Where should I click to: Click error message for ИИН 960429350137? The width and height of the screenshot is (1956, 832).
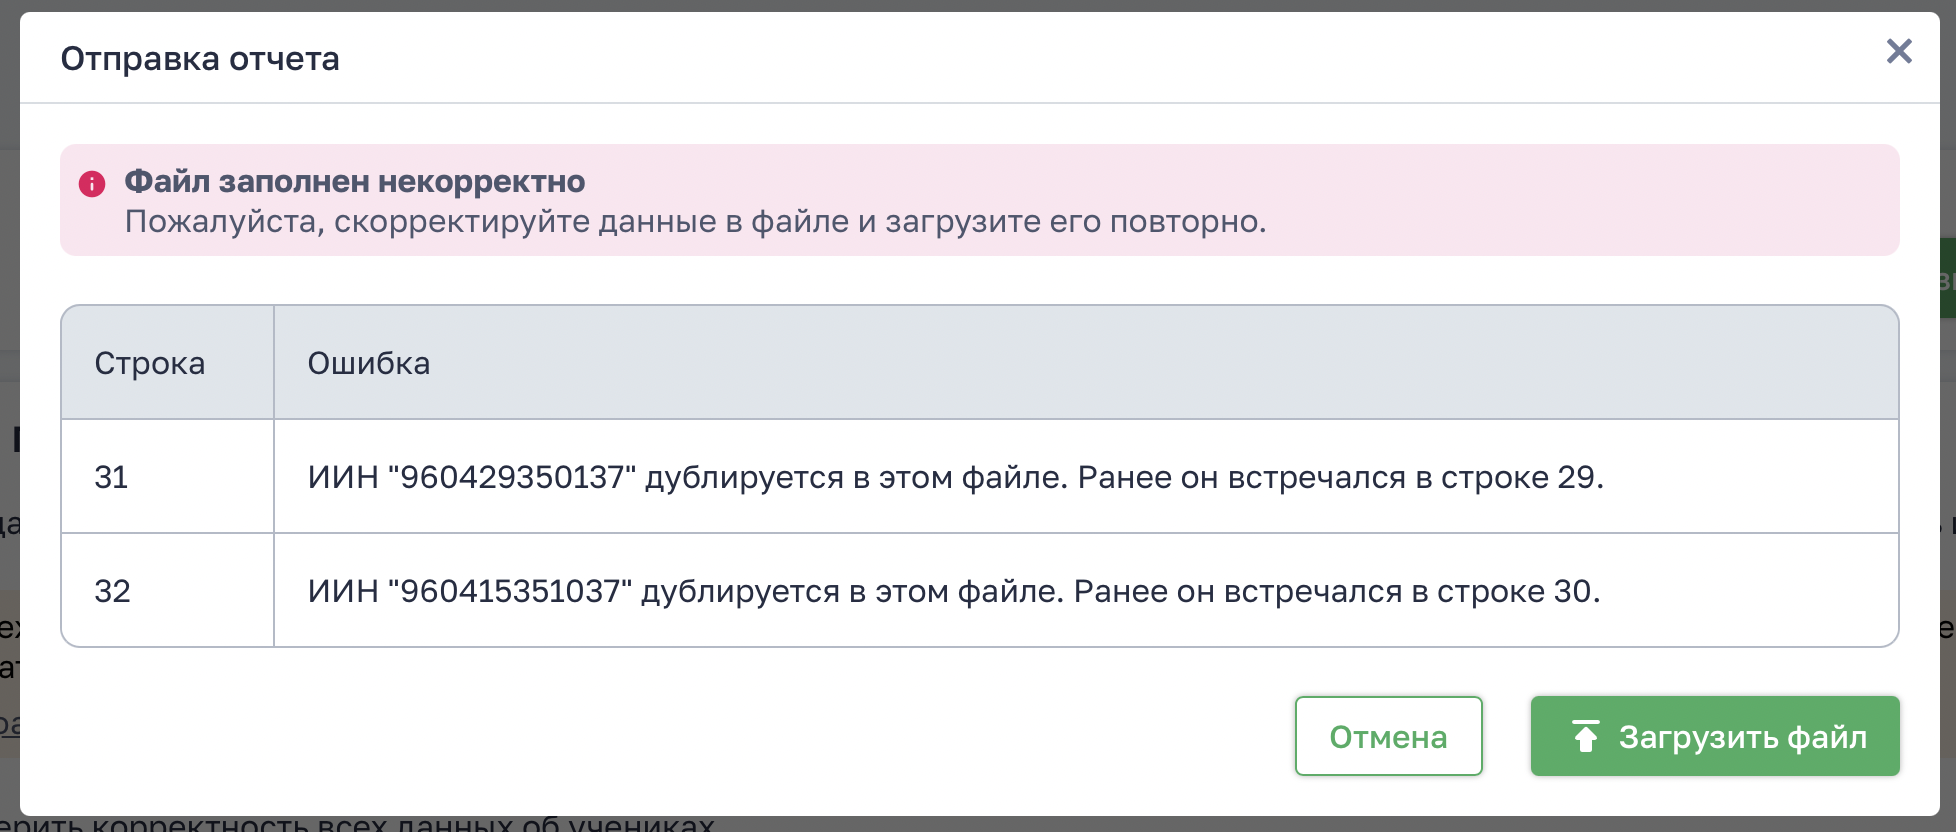coord(955,477)
